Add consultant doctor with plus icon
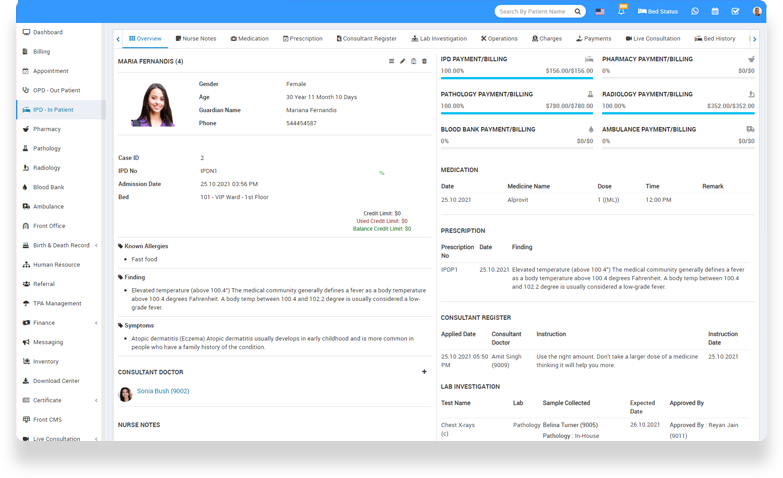783x478 pixels. [x=424, y=372]
